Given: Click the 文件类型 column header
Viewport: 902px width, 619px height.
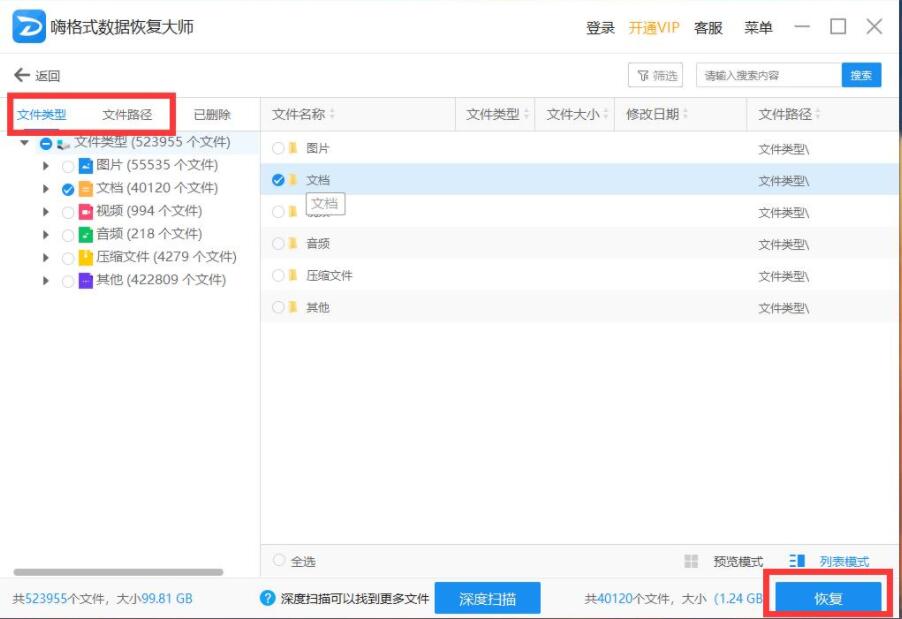Looking at the screenshot, I should point(493,114).
